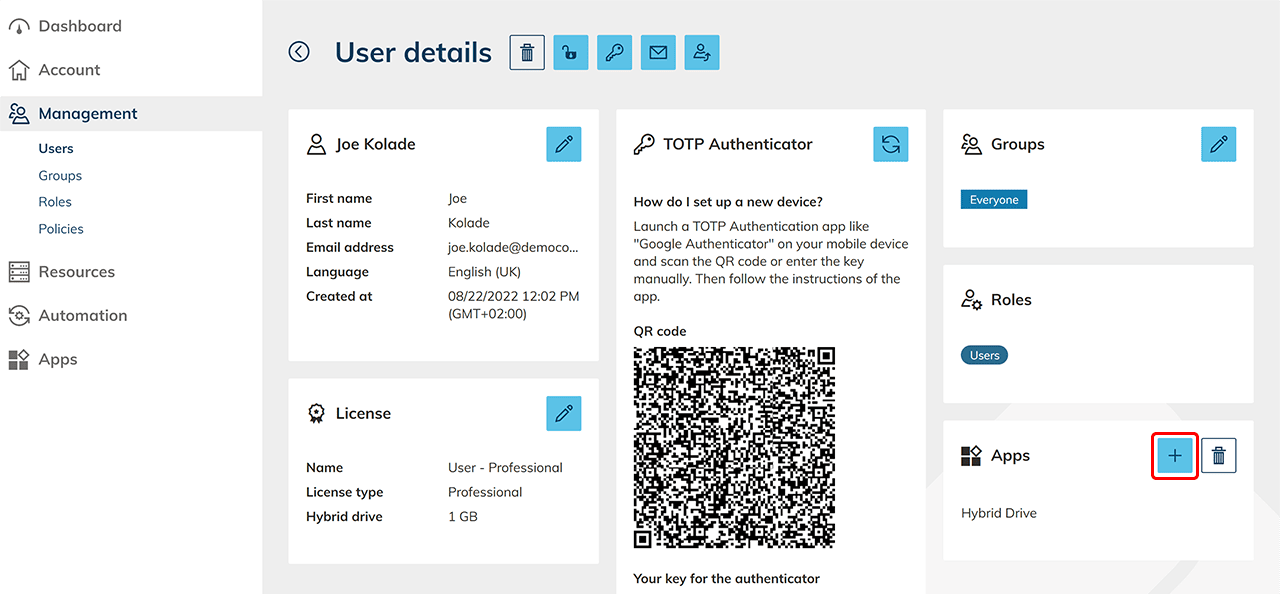
Task: Refresh the TOTP Authenticator key
Action: tap(890, 144)
